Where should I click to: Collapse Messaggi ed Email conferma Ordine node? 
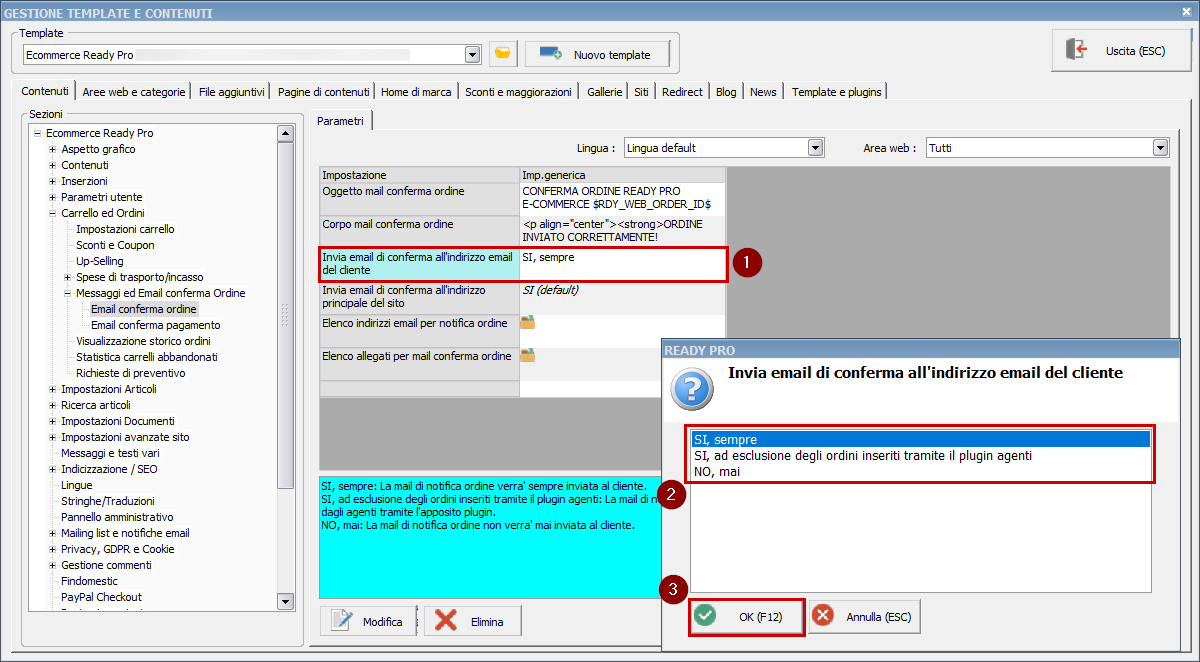(67, 293)
